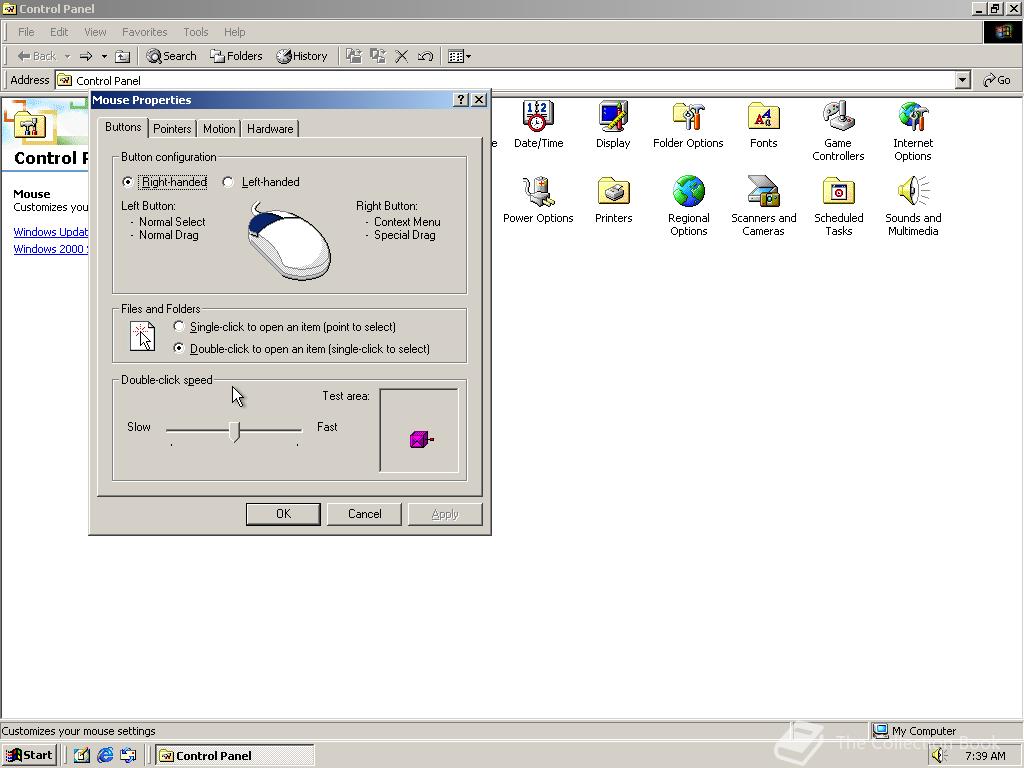Click the taskbar clock showing 7:39 AM
The height and width of the screenshot is (768, 1024).
pos(985,756)
